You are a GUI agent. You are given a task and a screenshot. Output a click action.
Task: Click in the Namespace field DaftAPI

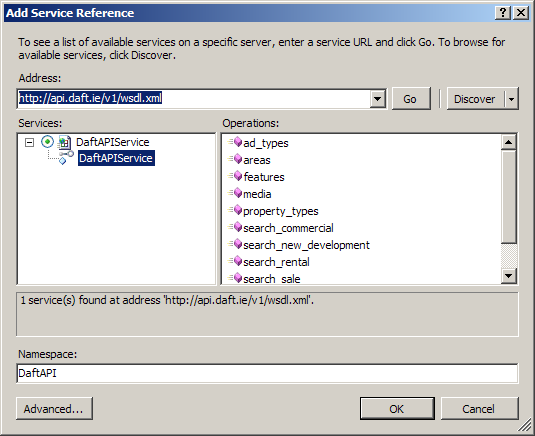point(267,373)
